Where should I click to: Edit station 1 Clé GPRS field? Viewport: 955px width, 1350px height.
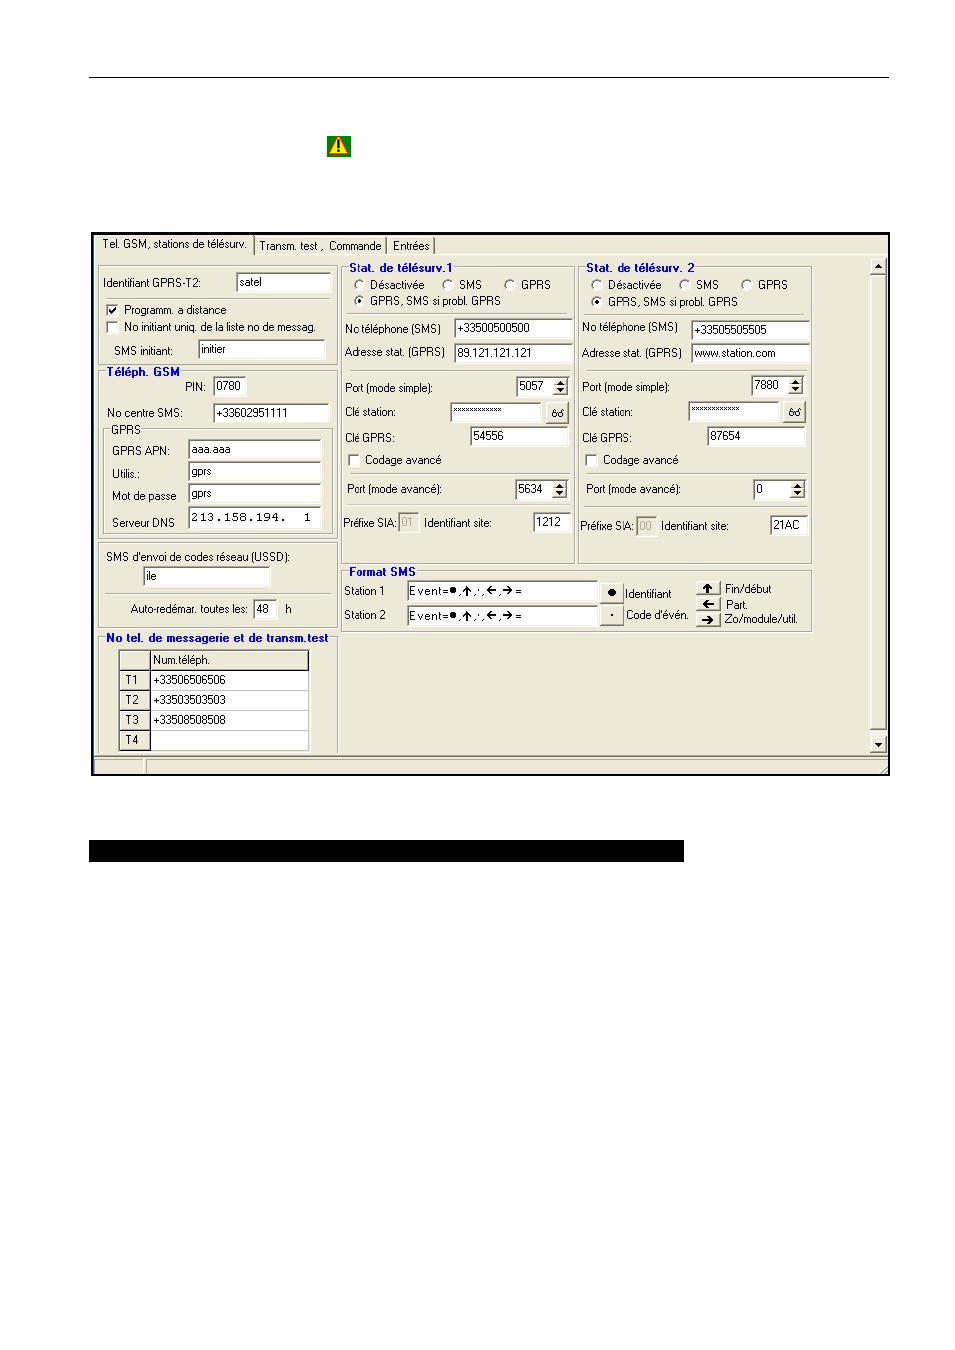(x=520, y=436)
